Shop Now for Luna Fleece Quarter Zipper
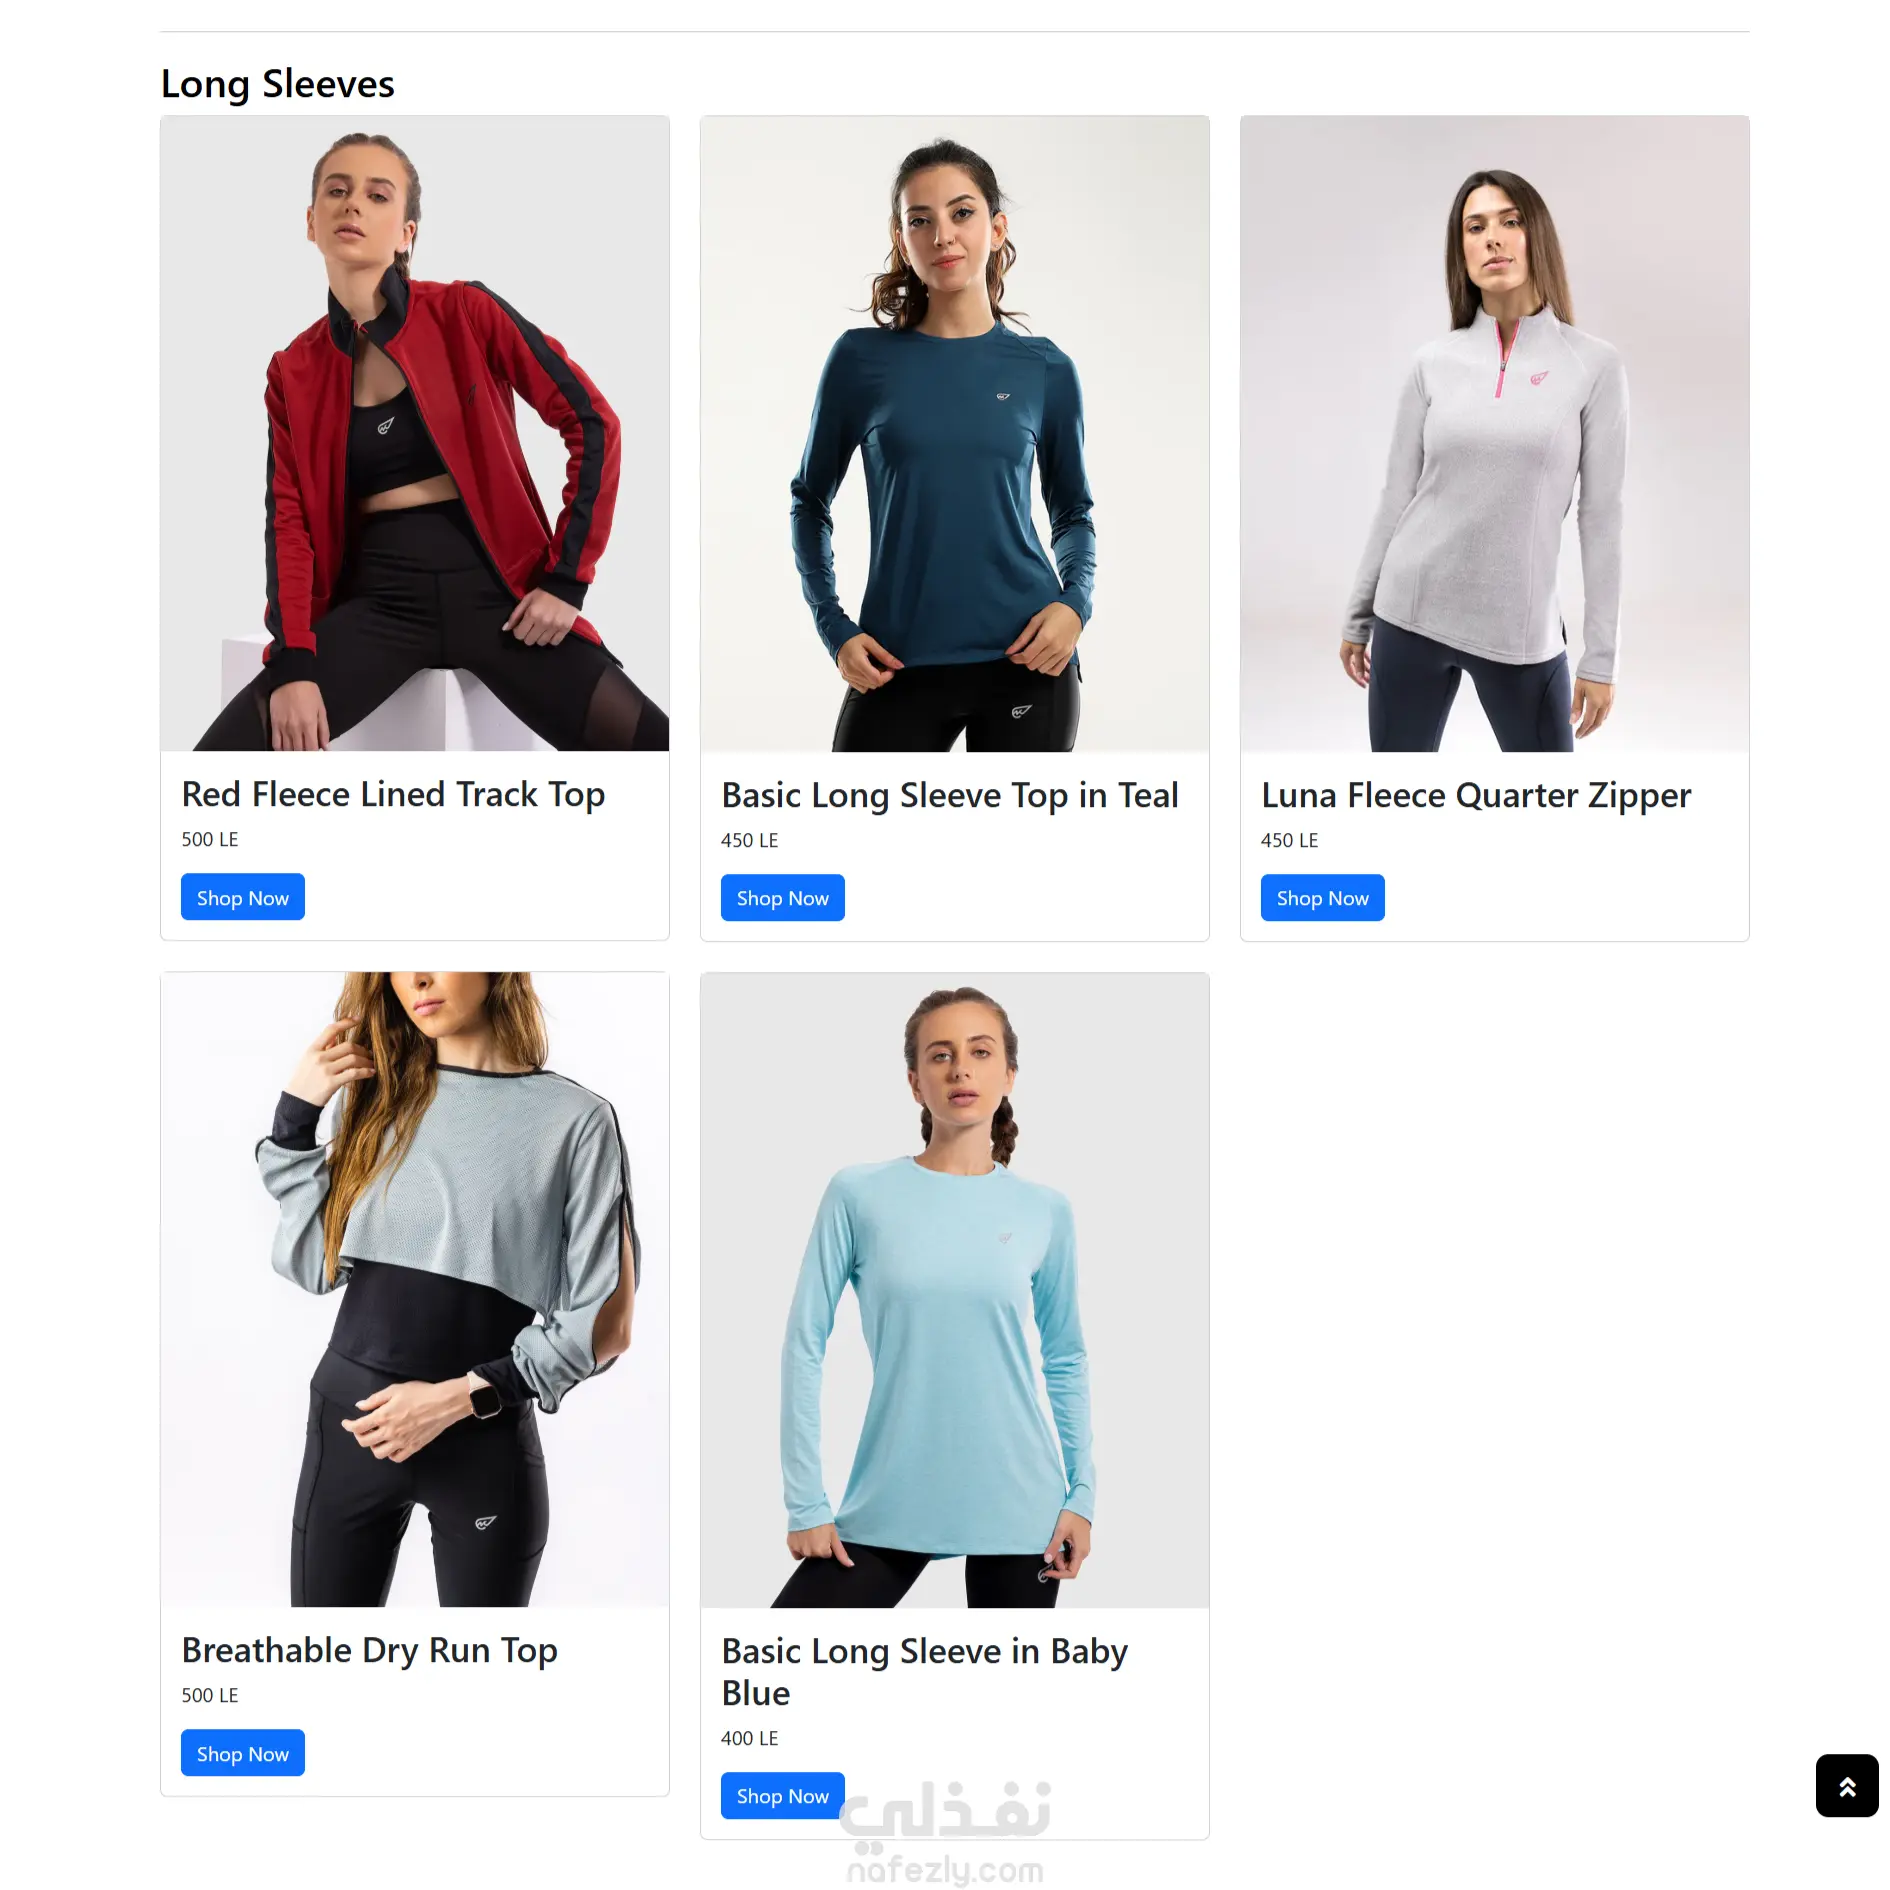 (1323, 898)
